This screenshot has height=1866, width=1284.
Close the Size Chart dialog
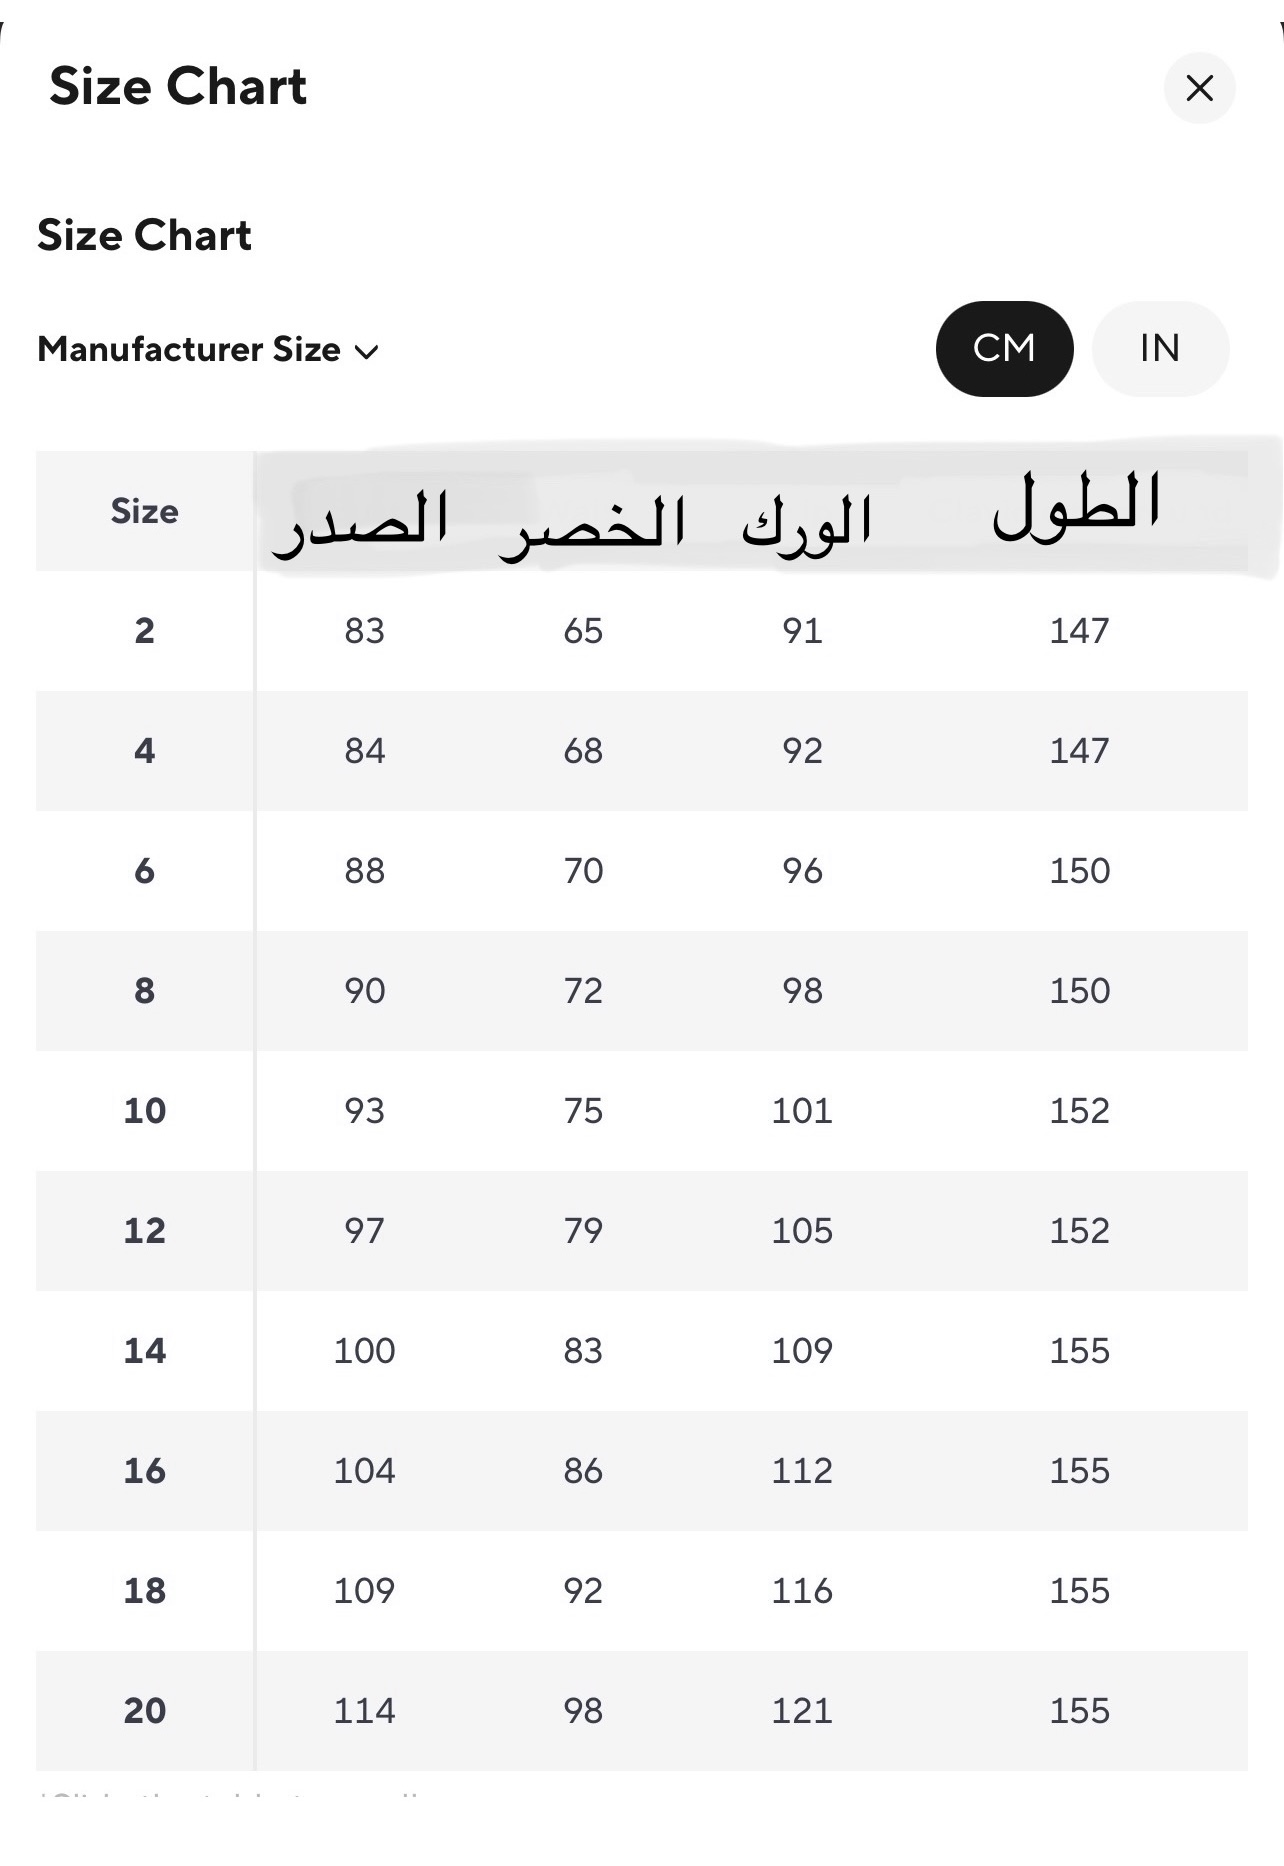click(x=1199, y=88)
